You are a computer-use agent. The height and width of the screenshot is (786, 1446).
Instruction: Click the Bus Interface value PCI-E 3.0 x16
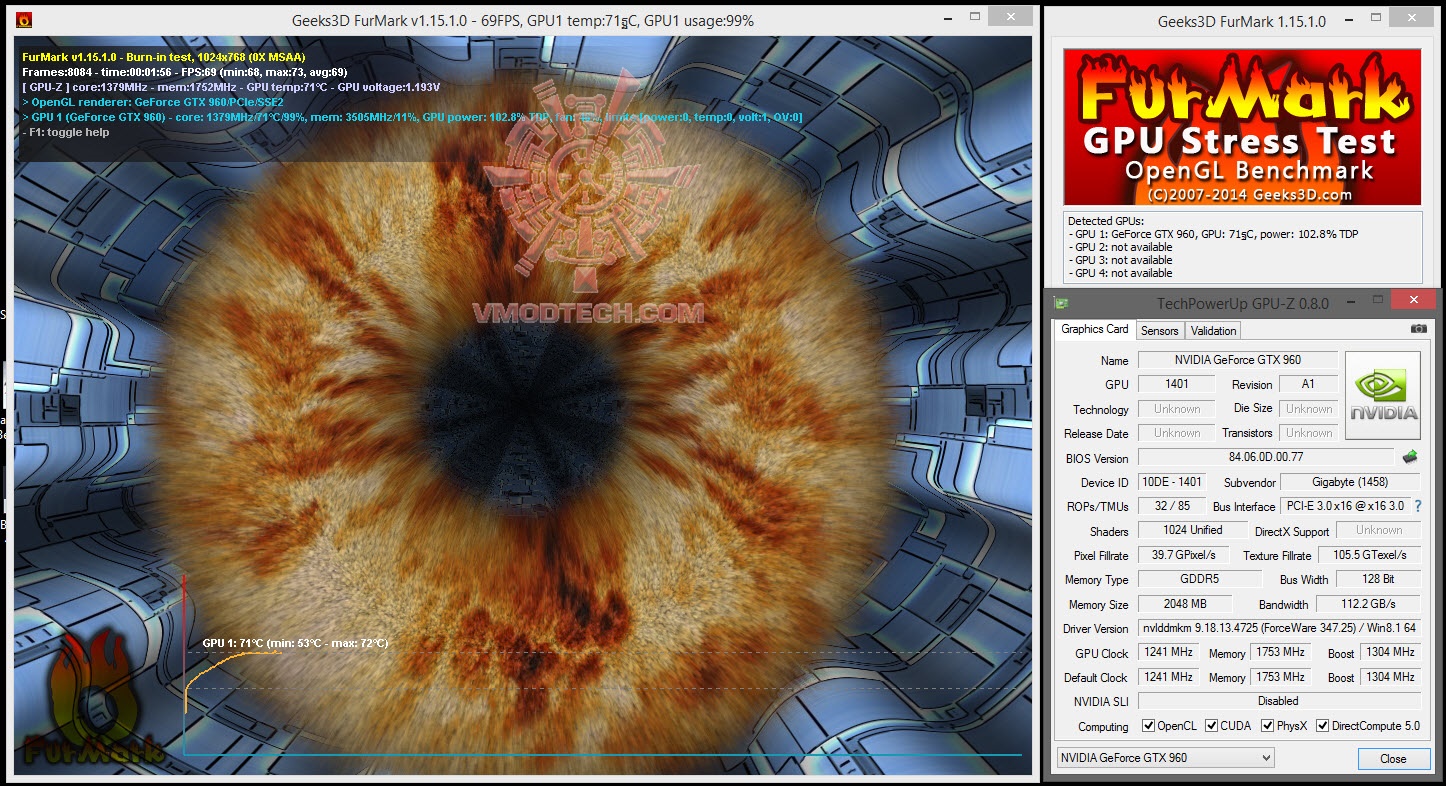[x=1346, y=506]
